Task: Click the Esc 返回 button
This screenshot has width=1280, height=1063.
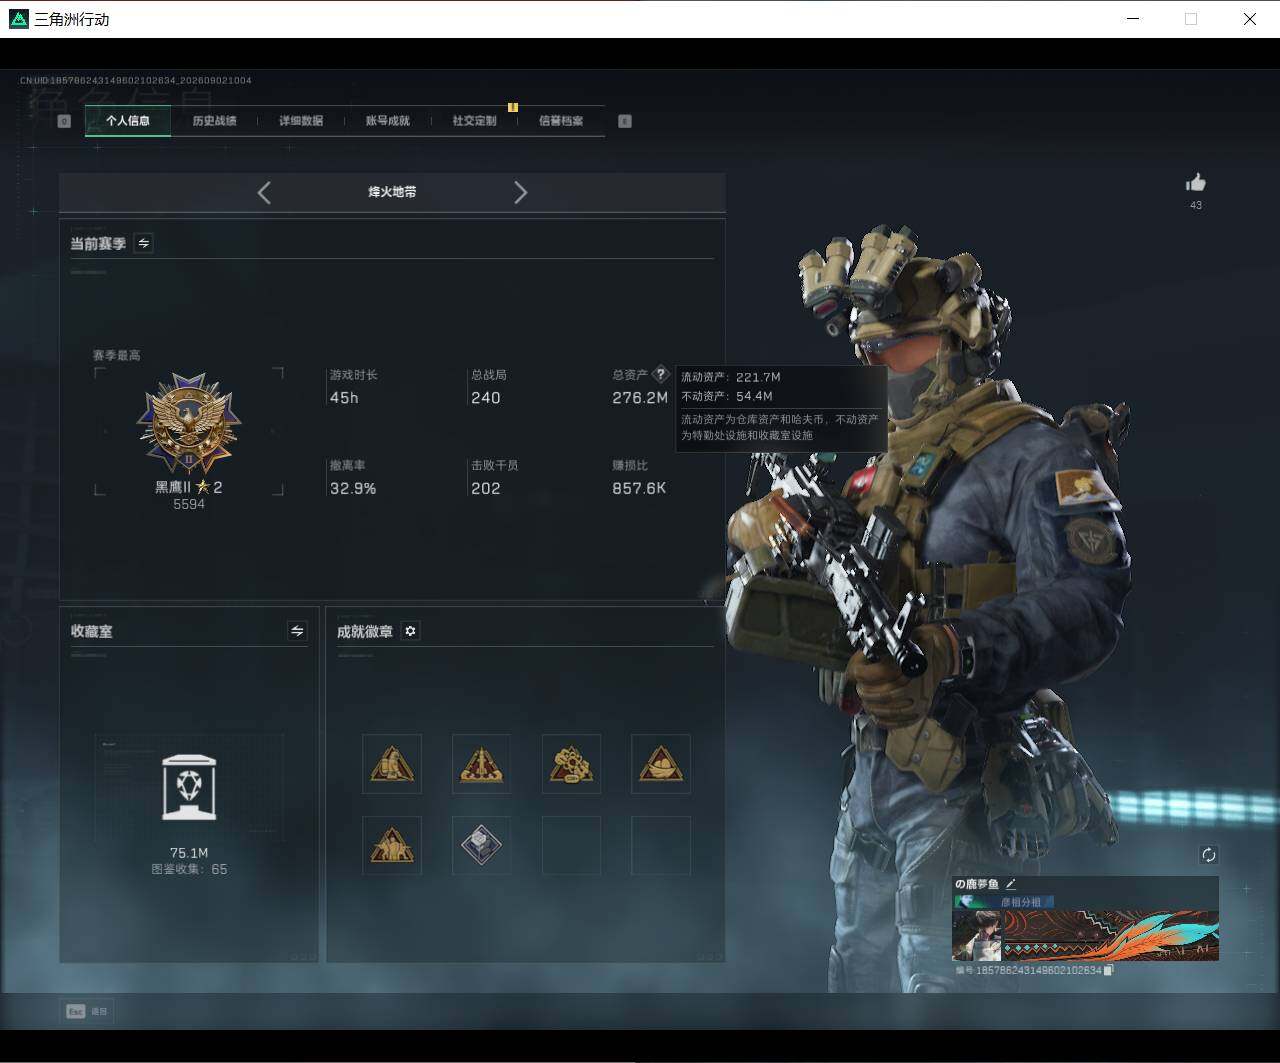Action: pyautogui.click(x=87, y=1011)
